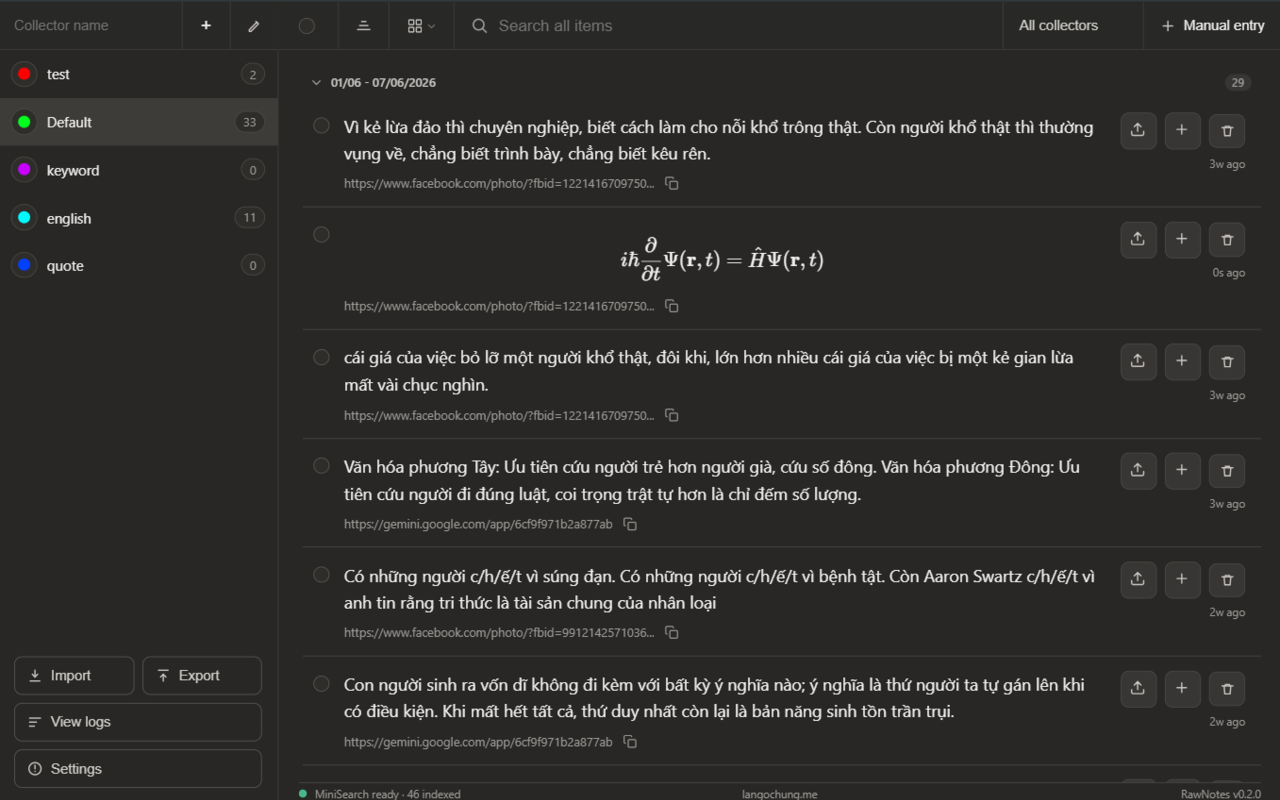Delete the 'Vì kẻ lừa đảo' note
1280x800 pixels.
click(1227, 130)
